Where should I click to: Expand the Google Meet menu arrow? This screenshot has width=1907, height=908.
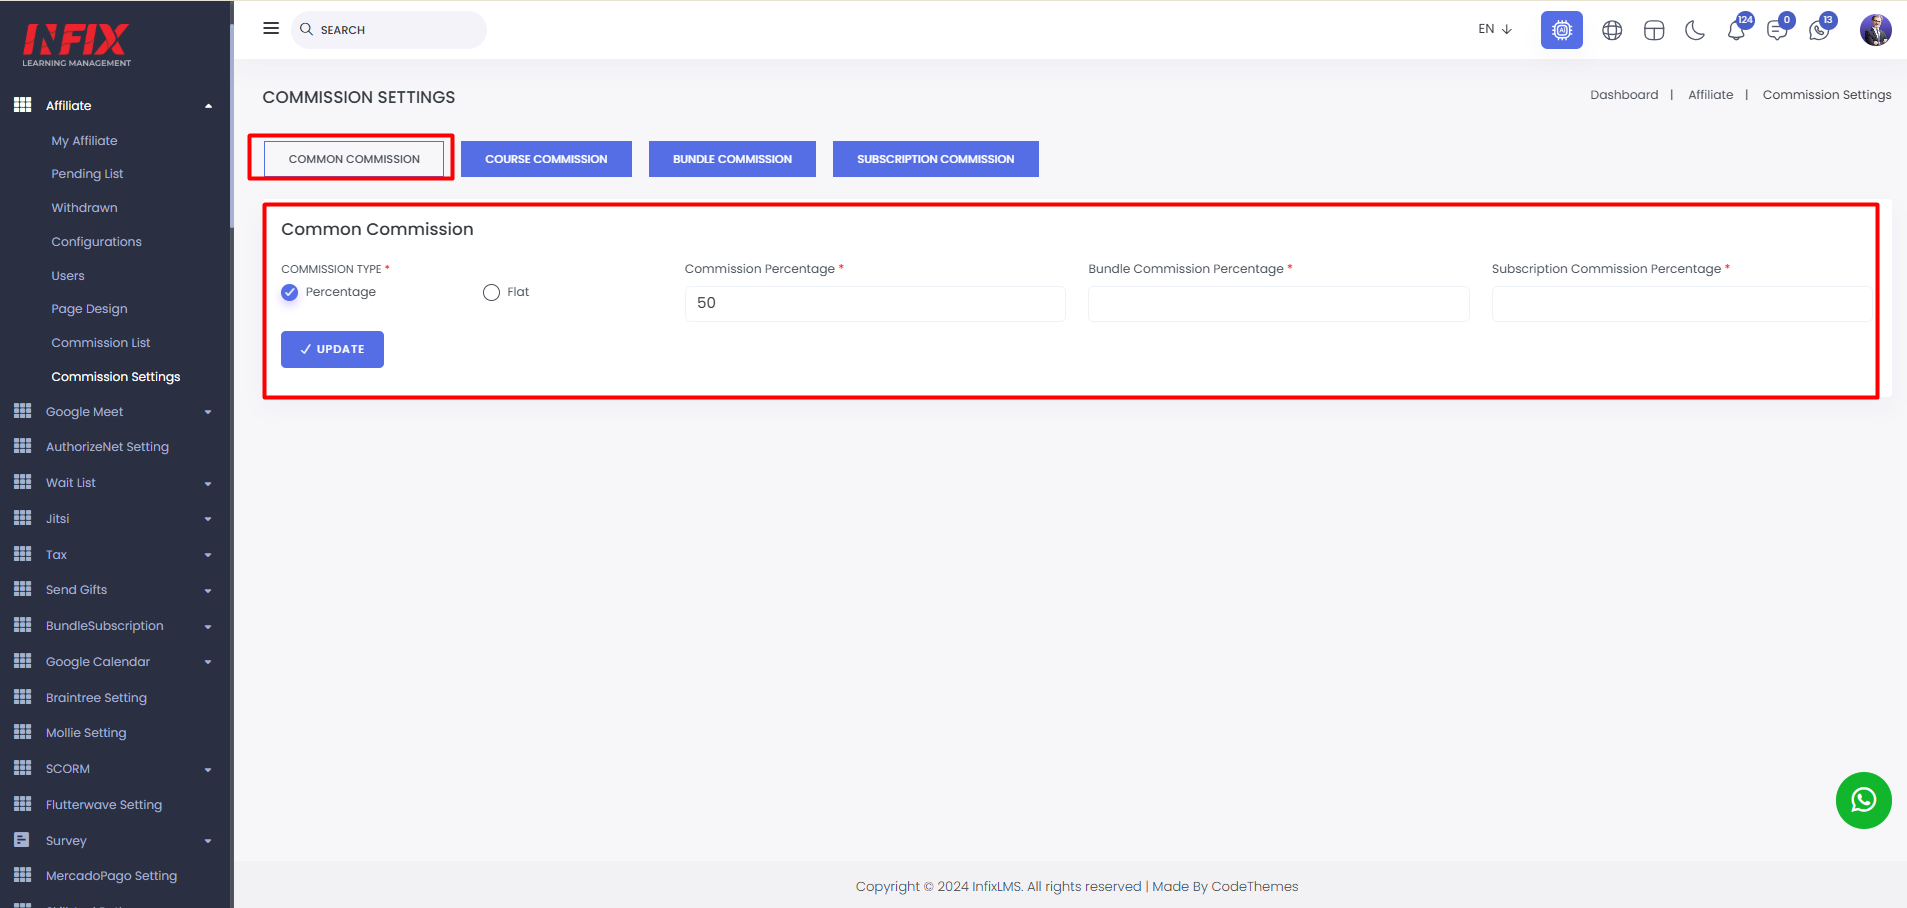pos(208,412)
